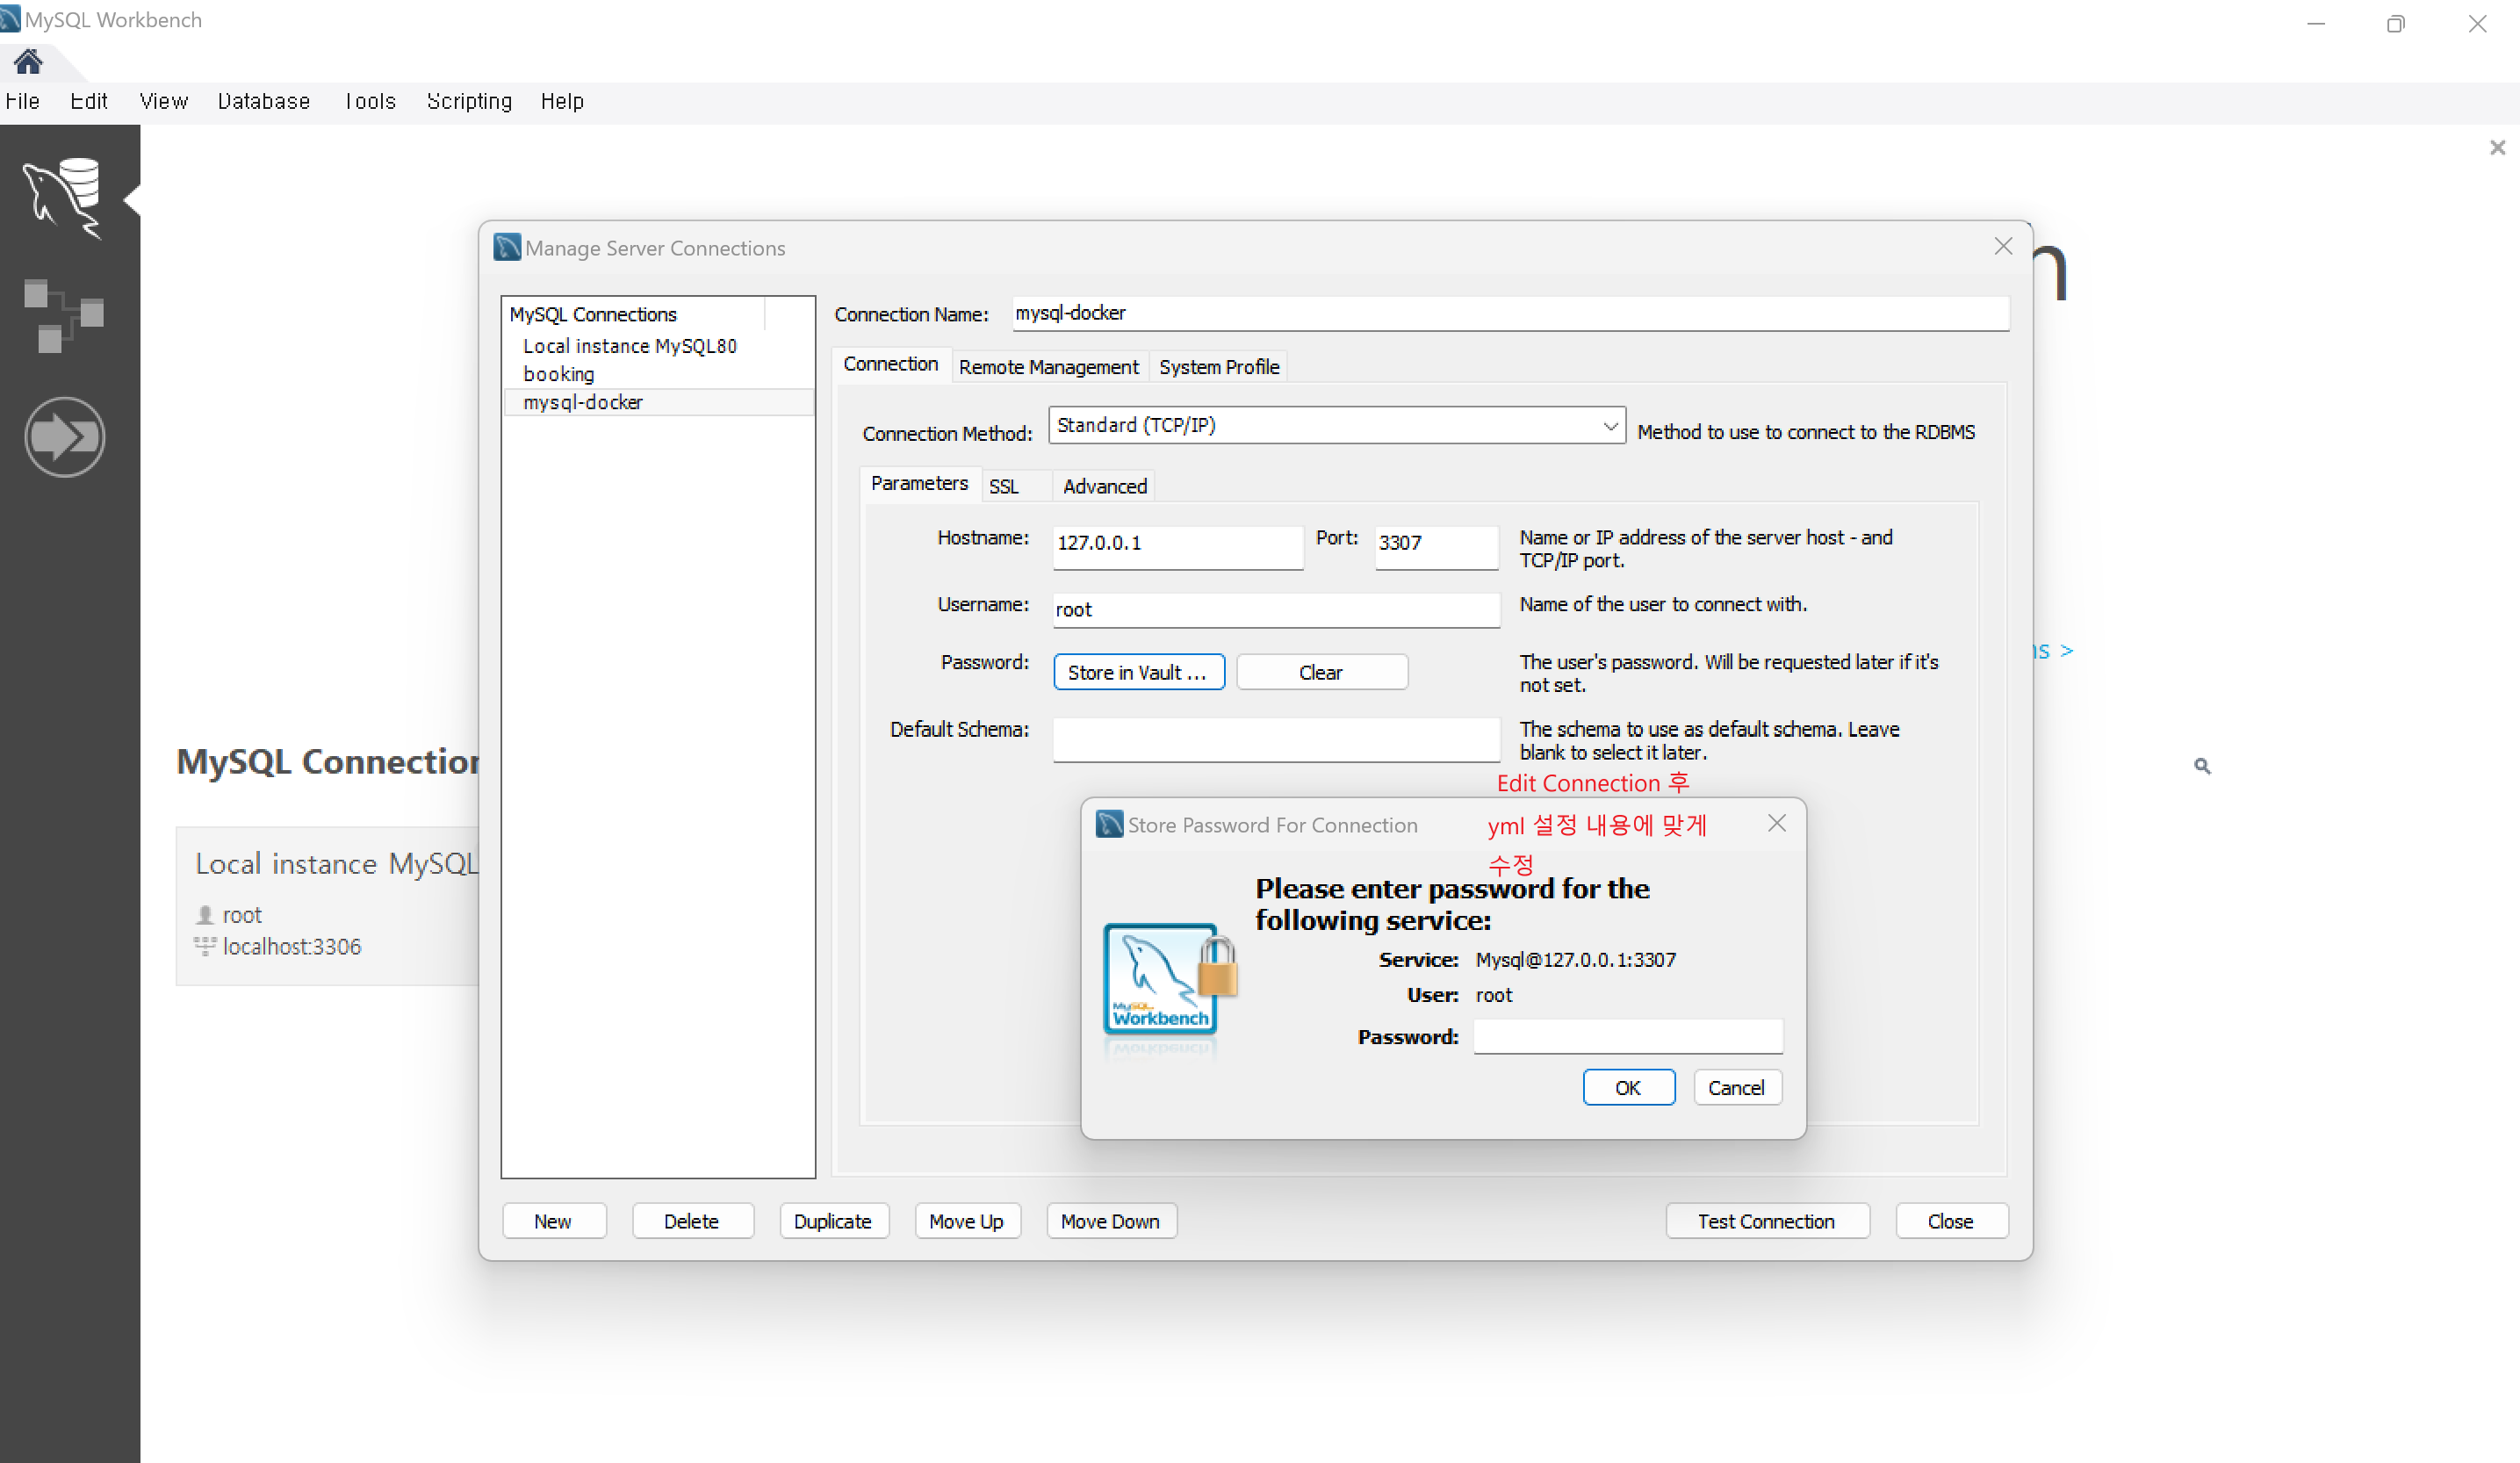This screenshot has height=1463, width=2520.
Task: Click the Duplicate connection button
Action: pyautogui.click(x=832, y=1221)
